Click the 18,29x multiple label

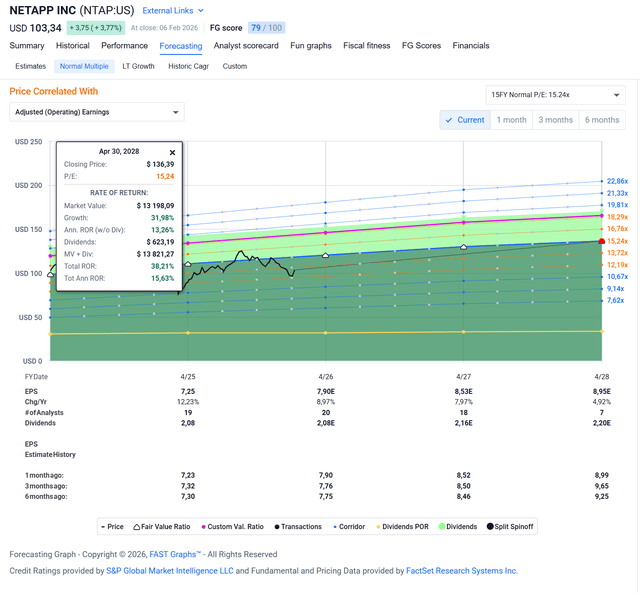(617, 217)
